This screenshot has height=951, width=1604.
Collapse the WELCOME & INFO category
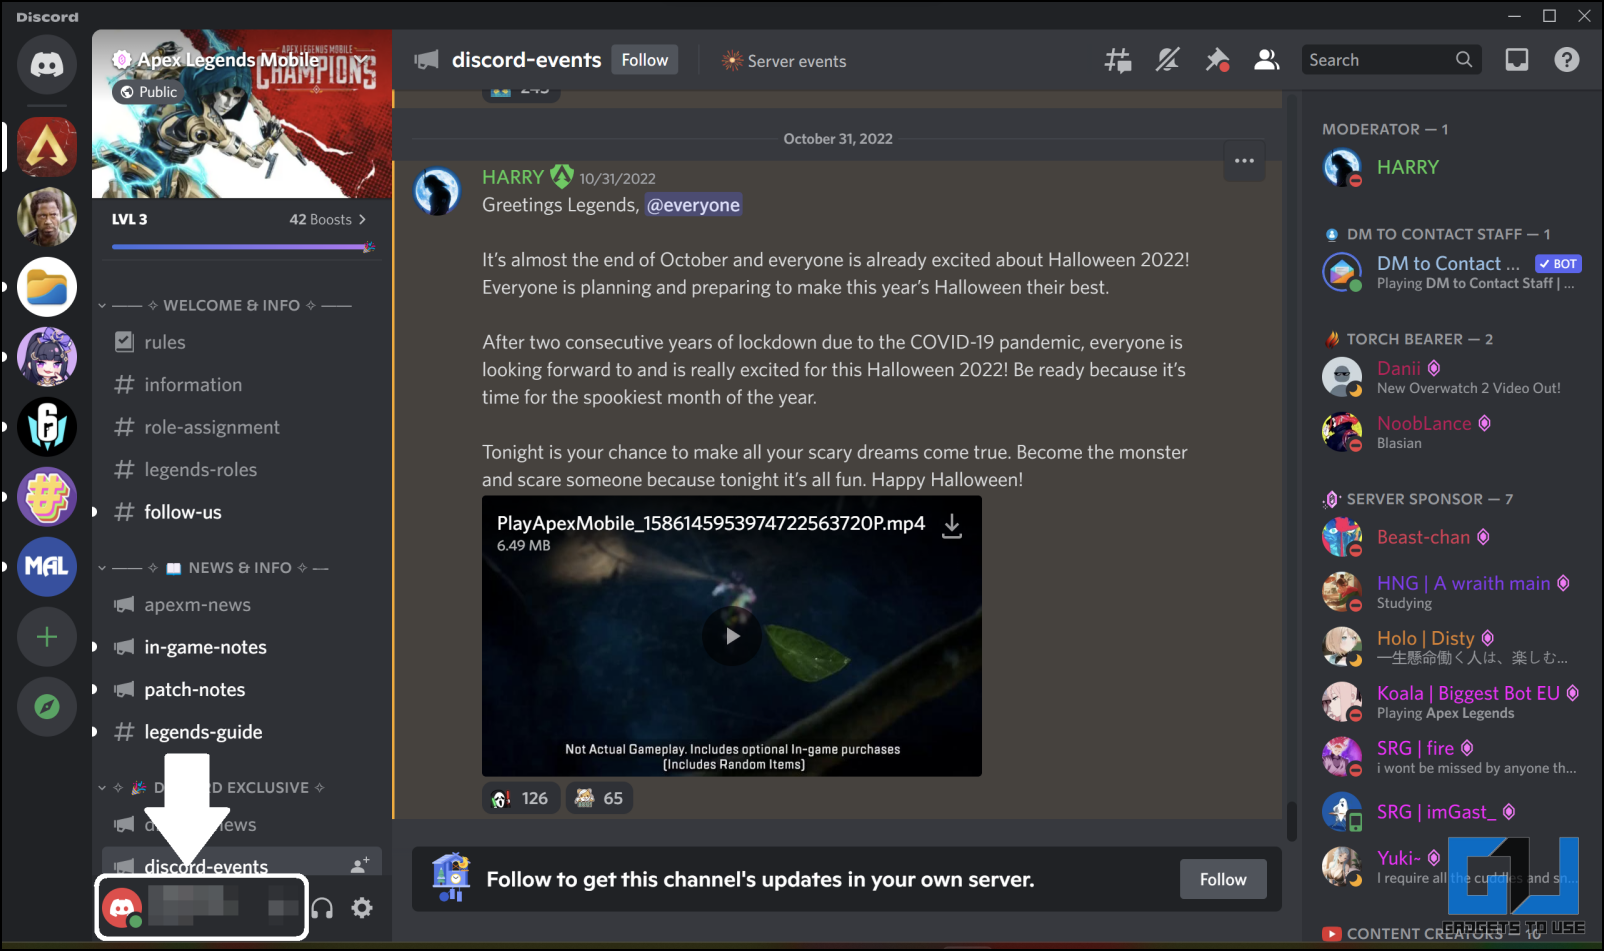(x=230, y=305)
